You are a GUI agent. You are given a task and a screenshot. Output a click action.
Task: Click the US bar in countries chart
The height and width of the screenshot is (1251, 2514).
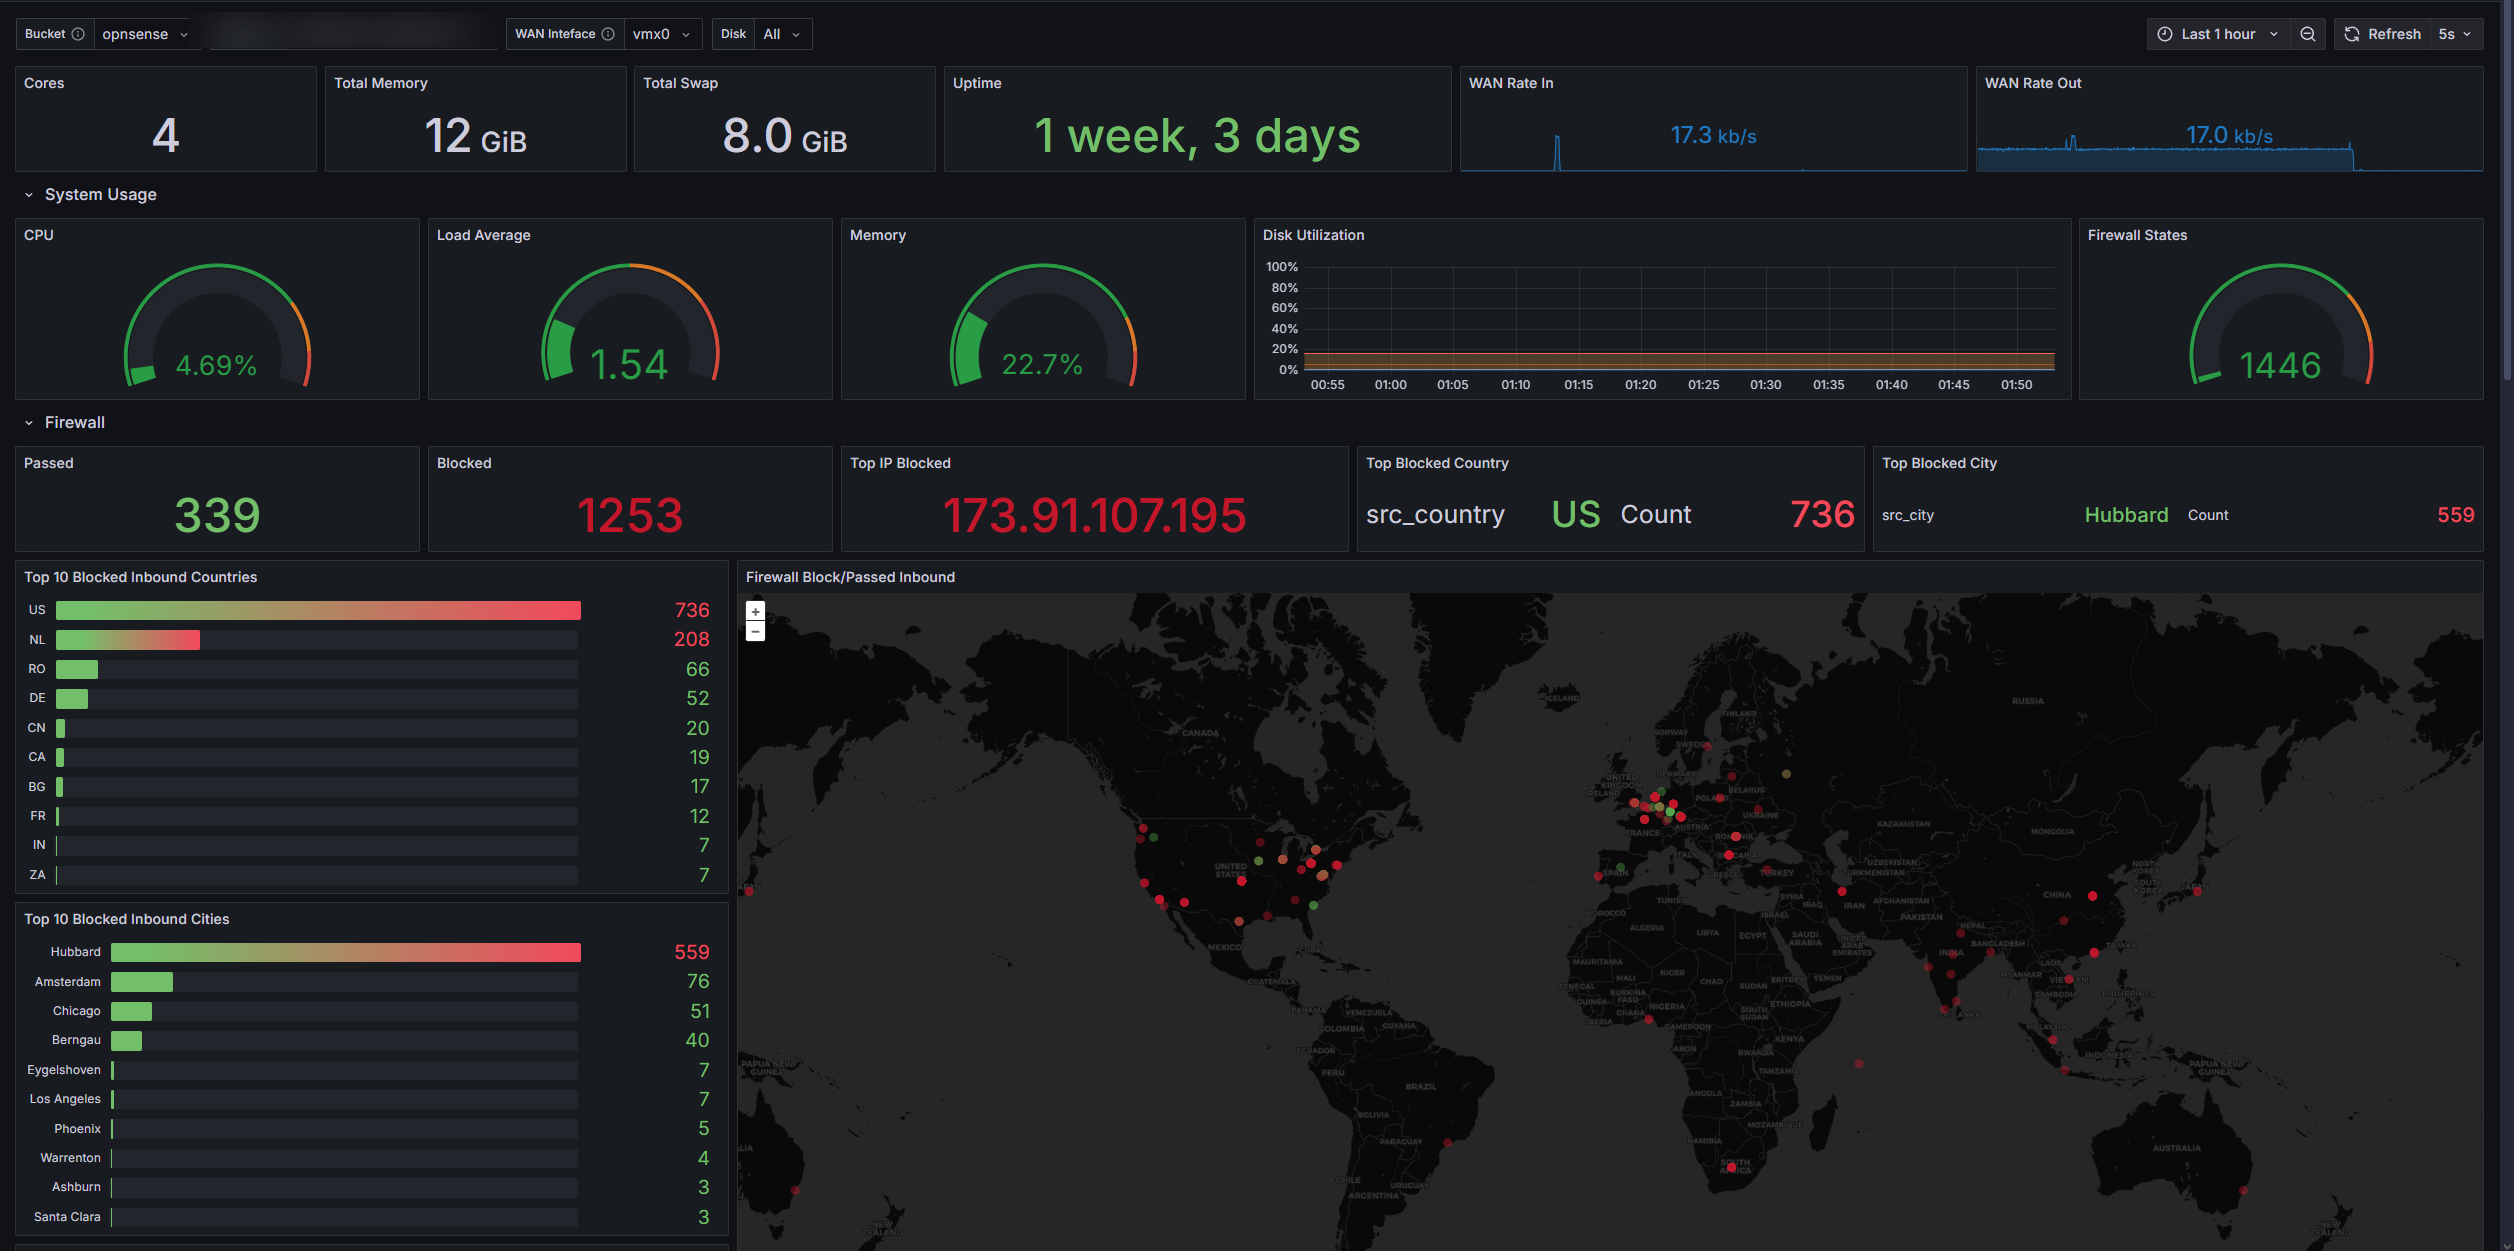(x=318, y=610)
